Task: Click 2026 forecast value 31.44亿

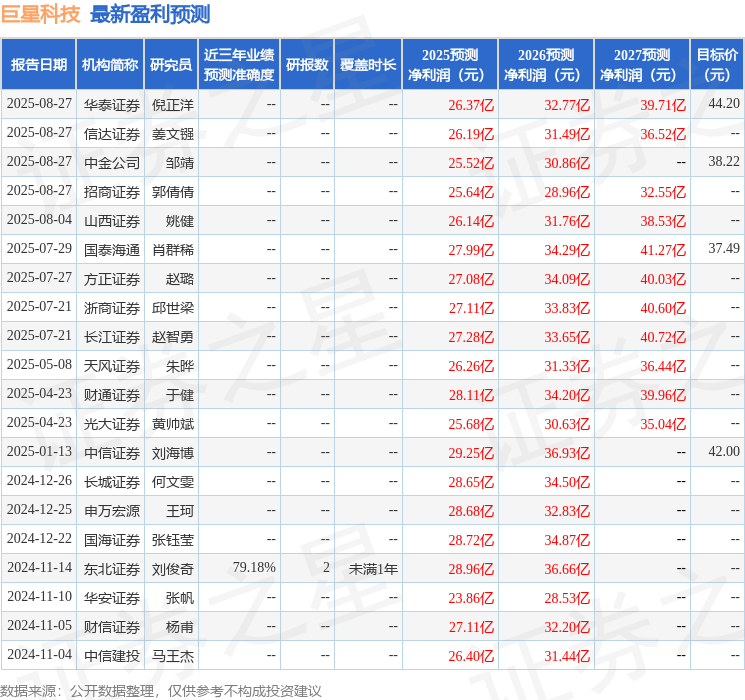Action: point(567,656)
